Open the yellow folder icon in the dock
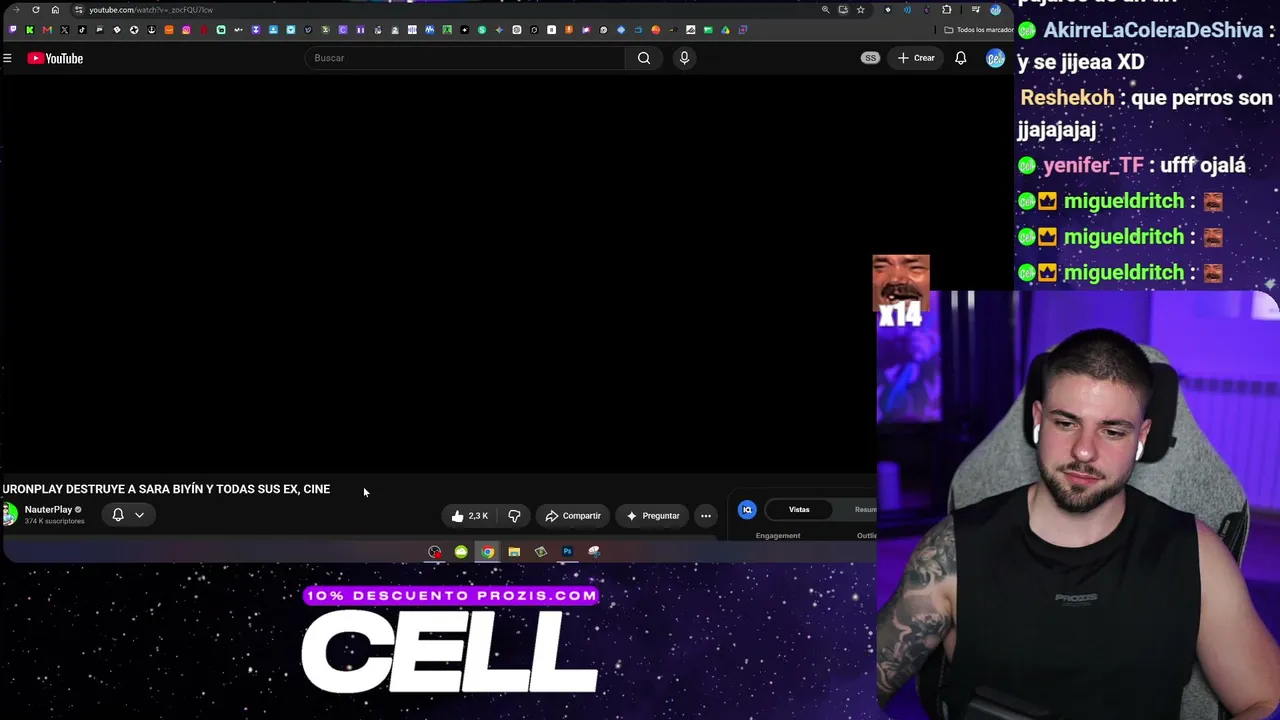This screenshot has height=720, width=1280. pos(514,552)
